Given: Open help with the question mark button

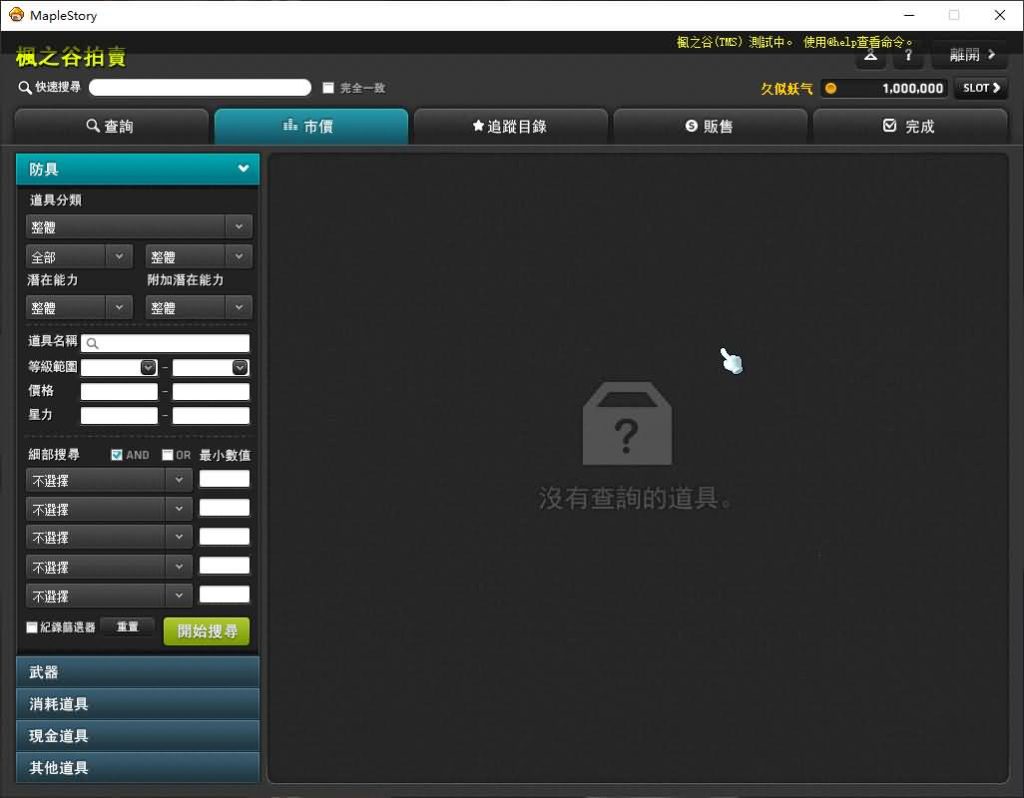Looking at the screenshot, I should click(x=908, y=56).
